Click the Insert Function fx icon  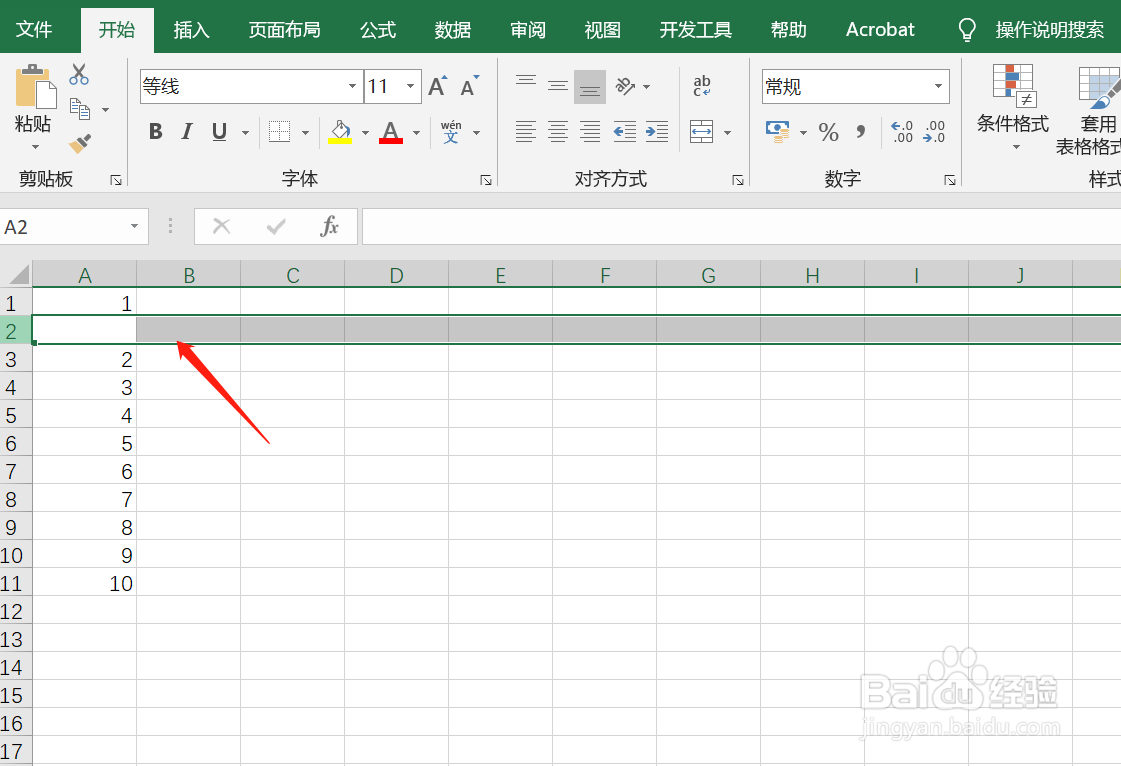coord(329,227)
